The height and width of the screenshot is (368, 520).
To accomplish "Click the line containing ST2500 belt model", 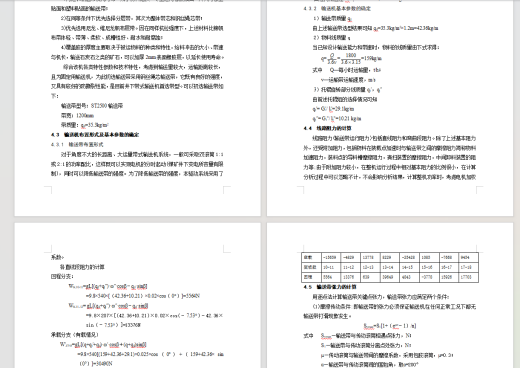I will (x=92, y=106).
